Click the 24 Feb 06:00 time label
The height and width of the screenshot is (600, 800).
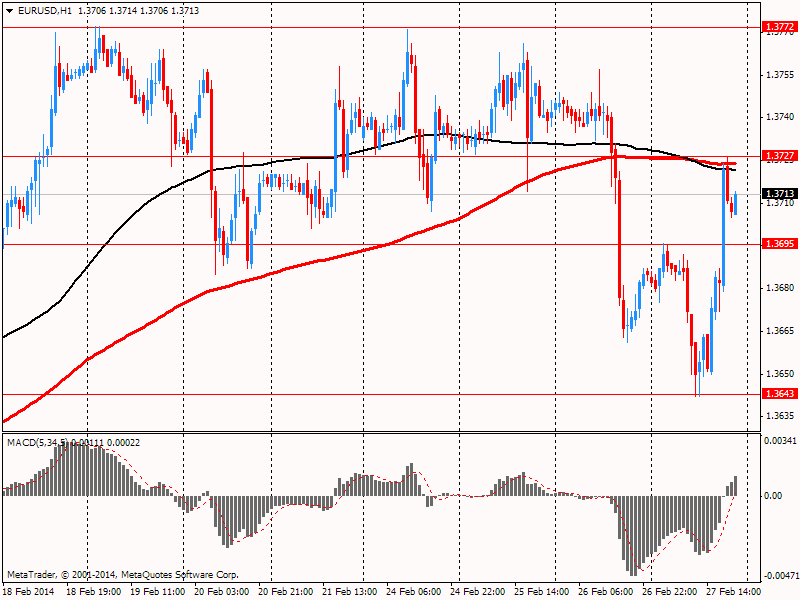point(414,591)
